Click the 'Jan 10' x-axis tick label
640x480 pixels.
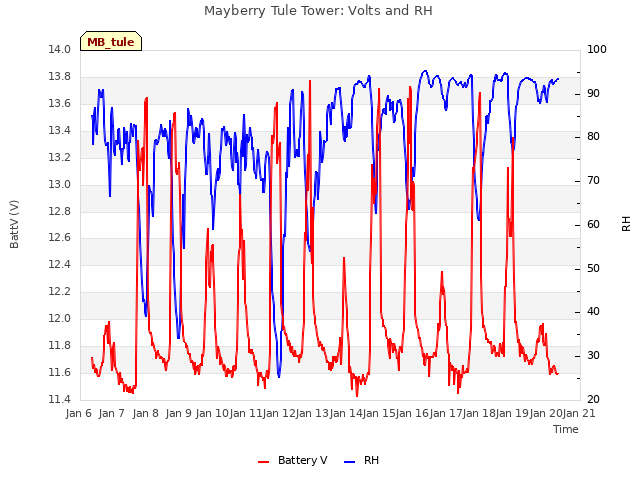pyautogui.click(x=211, y=413)
